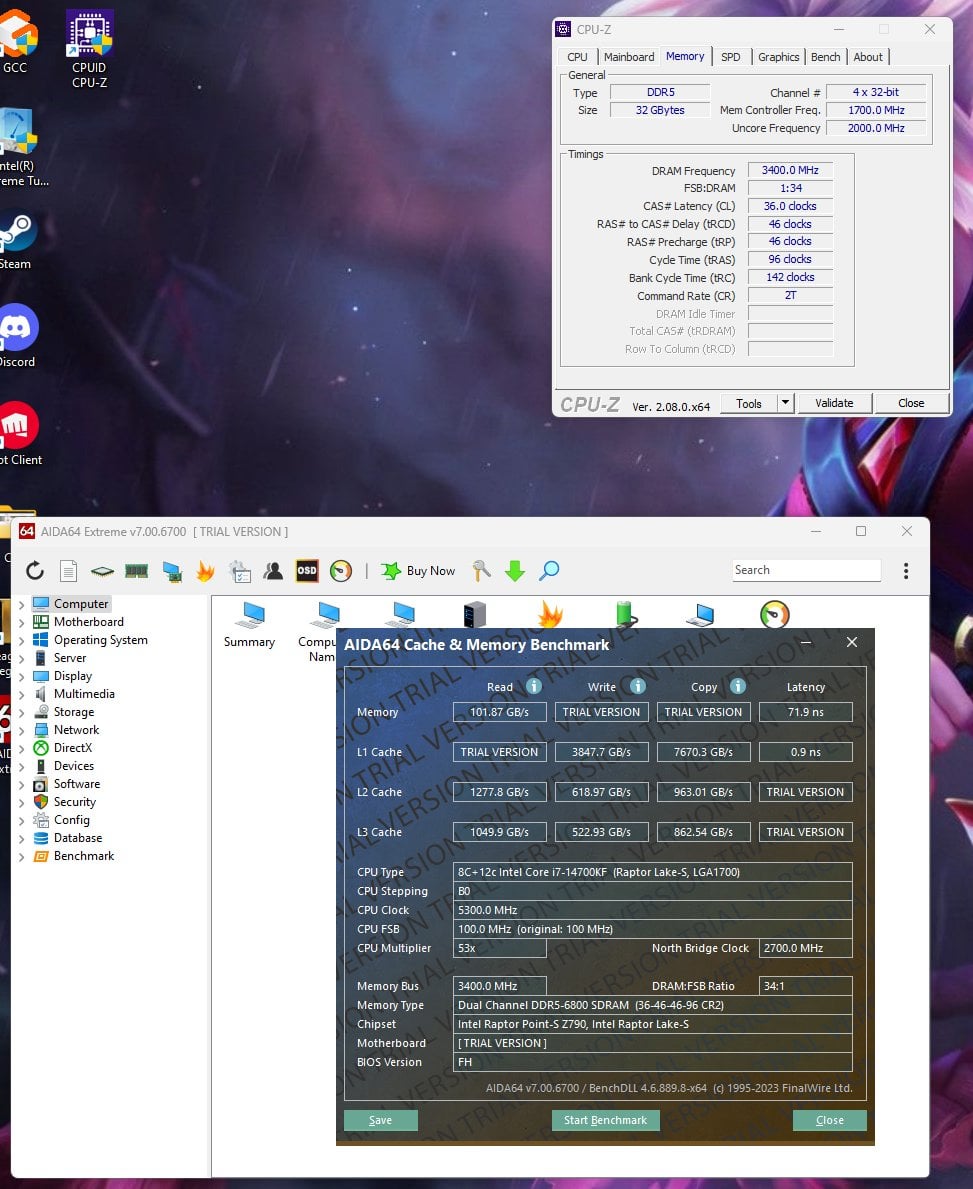Open the OSD panel toolbar icon
973x1189 pixels.
point(307,571)
